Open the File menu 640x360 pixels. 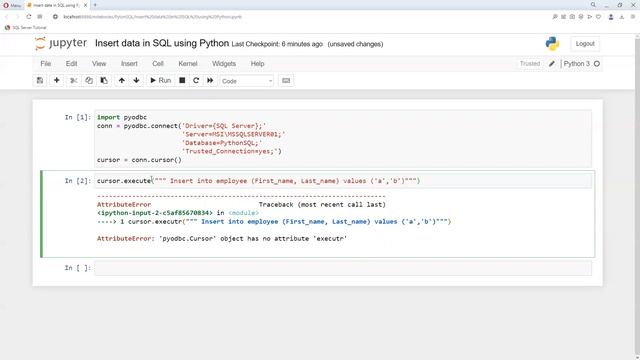click(x=46, y=64)
